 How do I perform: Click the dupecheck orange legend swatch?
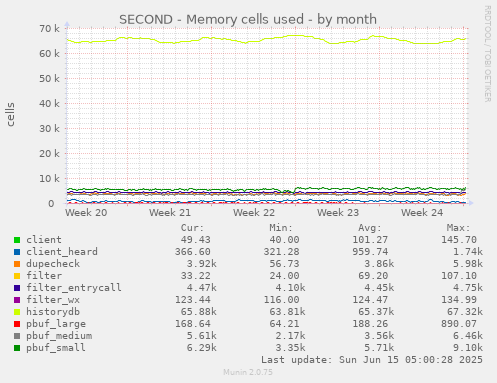click(17, 264)
